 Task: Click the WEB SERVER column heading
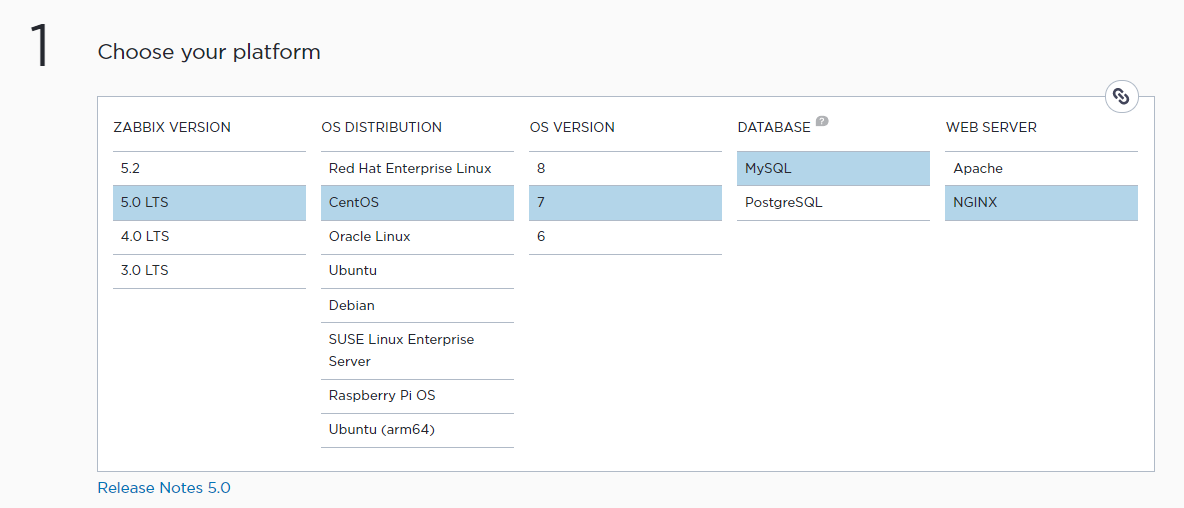click(x=991, y=128)
